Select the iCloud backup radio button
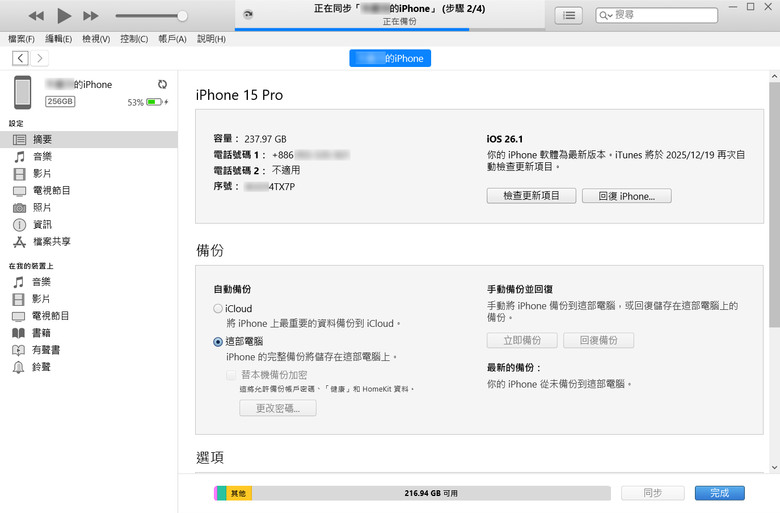Image resolution: width=780 pixels, height=513 pixels. coord(217,308)
